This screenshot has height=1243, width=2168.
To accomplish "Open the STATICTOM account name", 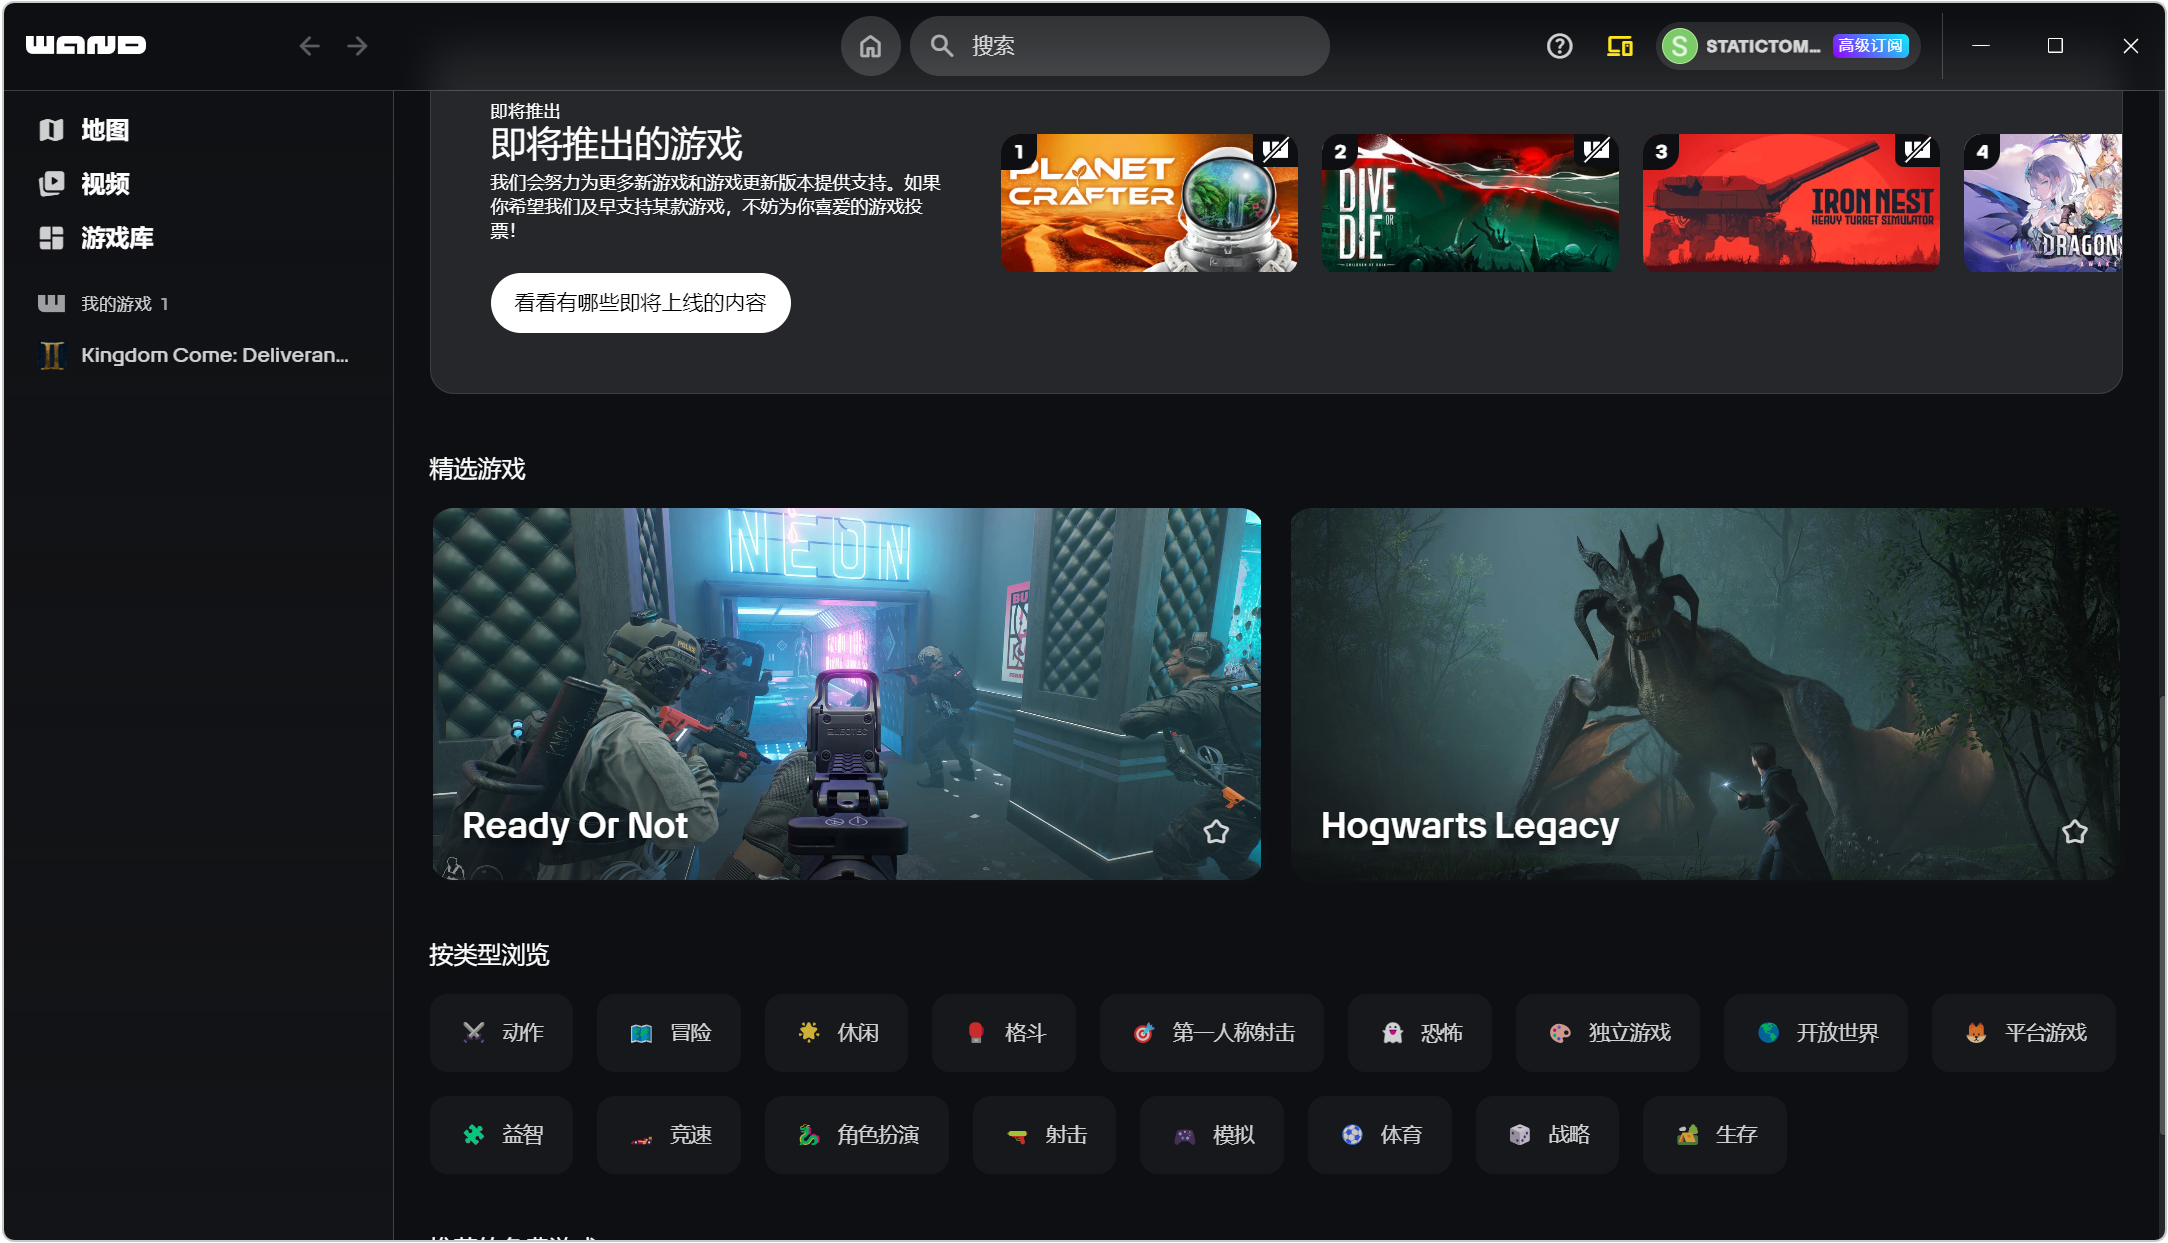I will (x=1762, y=46).
